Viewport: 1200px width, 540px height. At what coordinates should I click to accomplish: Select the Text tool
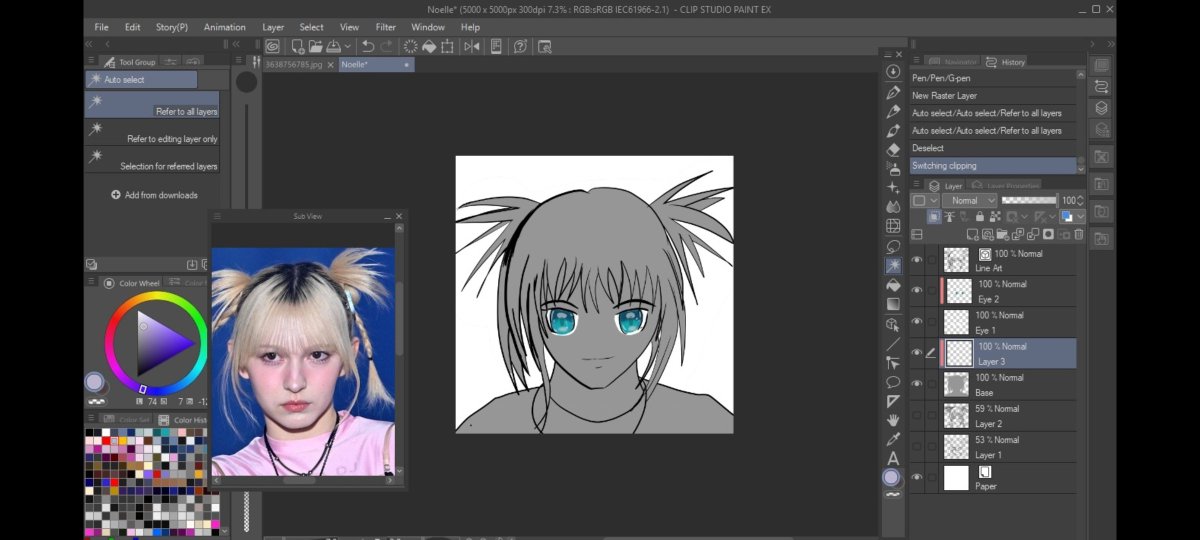[893, 459]
